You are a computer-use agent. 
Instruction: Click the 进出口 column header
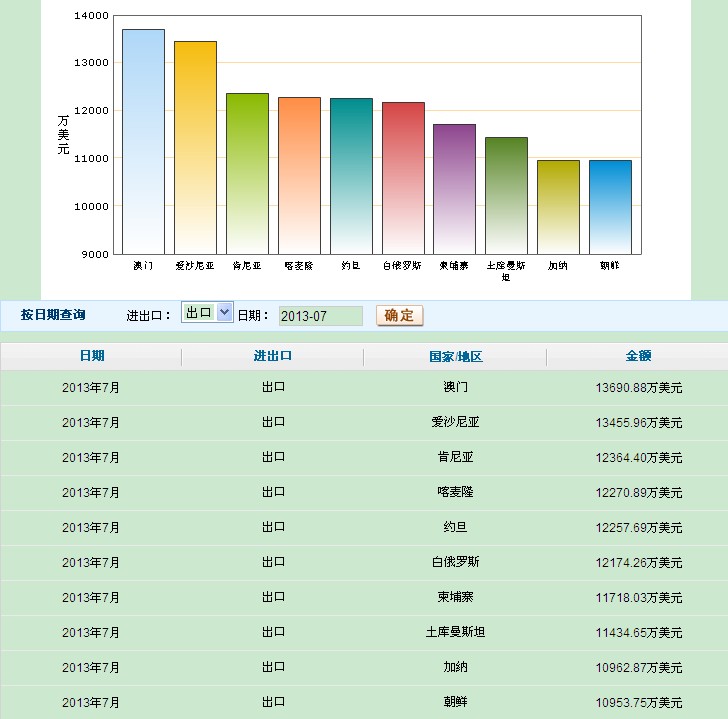click(x=273, y=356)
